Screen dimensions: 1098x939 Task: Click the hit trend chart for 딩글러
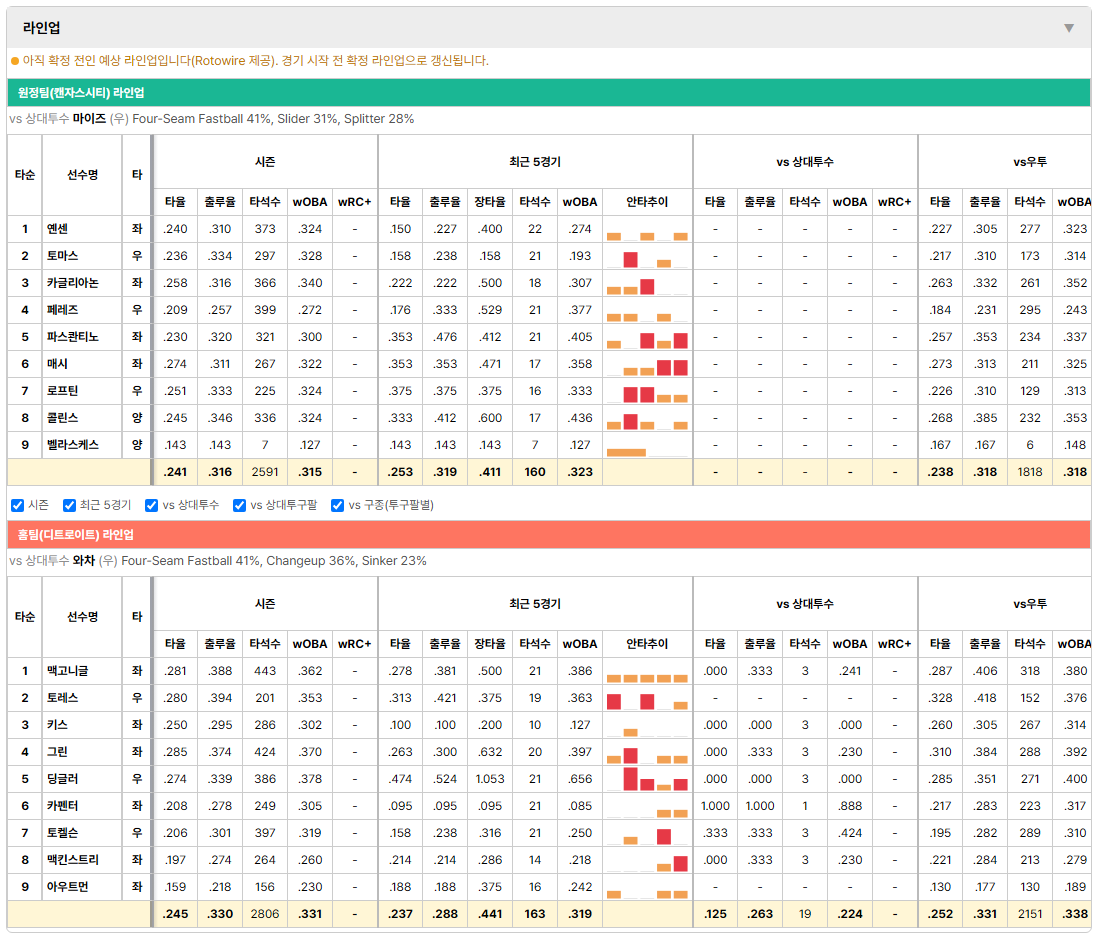(647, 779)
